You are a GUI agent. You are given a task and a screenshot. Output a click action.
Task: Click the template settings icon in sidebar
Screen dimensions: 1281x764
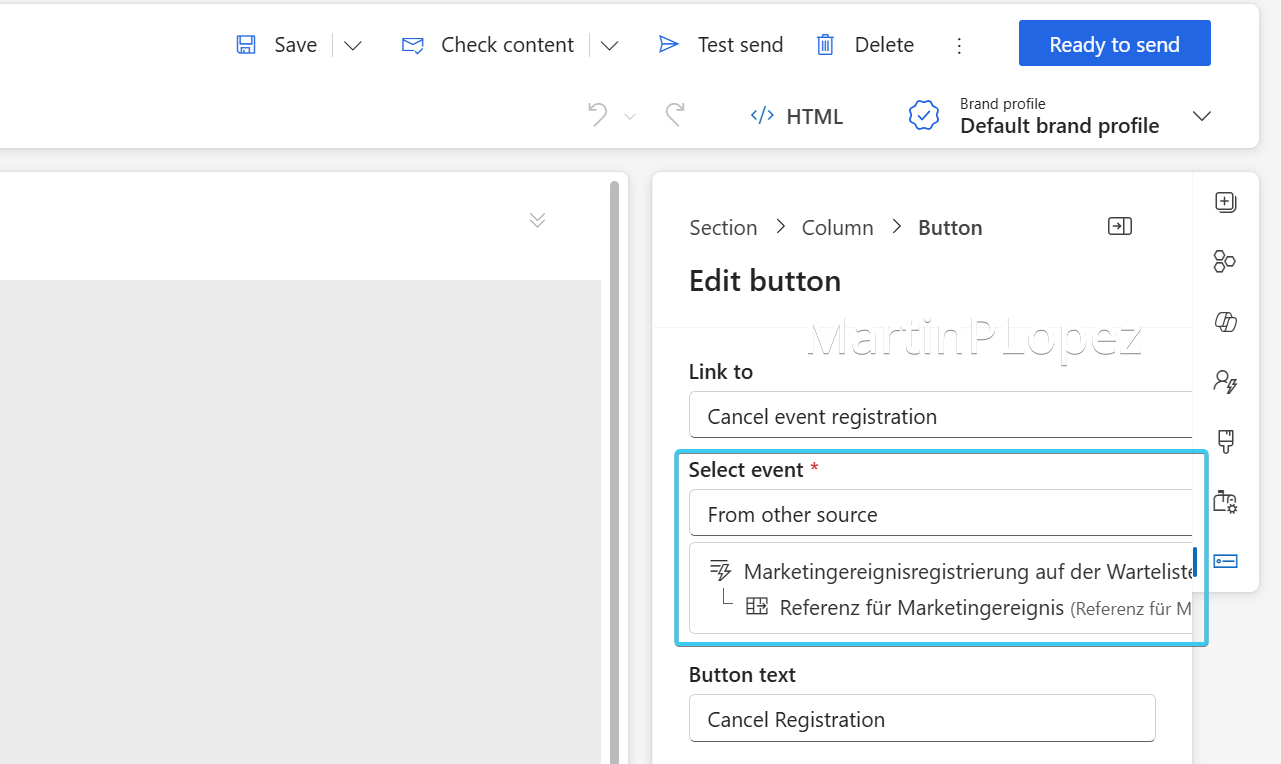pos(1225,501)
